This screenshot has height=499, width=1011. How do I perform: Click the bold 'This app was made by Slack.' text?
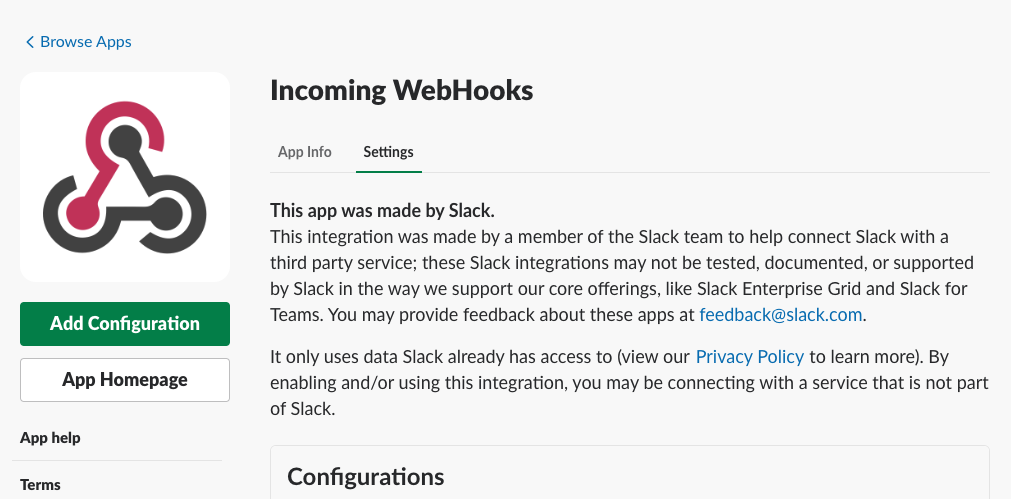click(x=382, y=210)
